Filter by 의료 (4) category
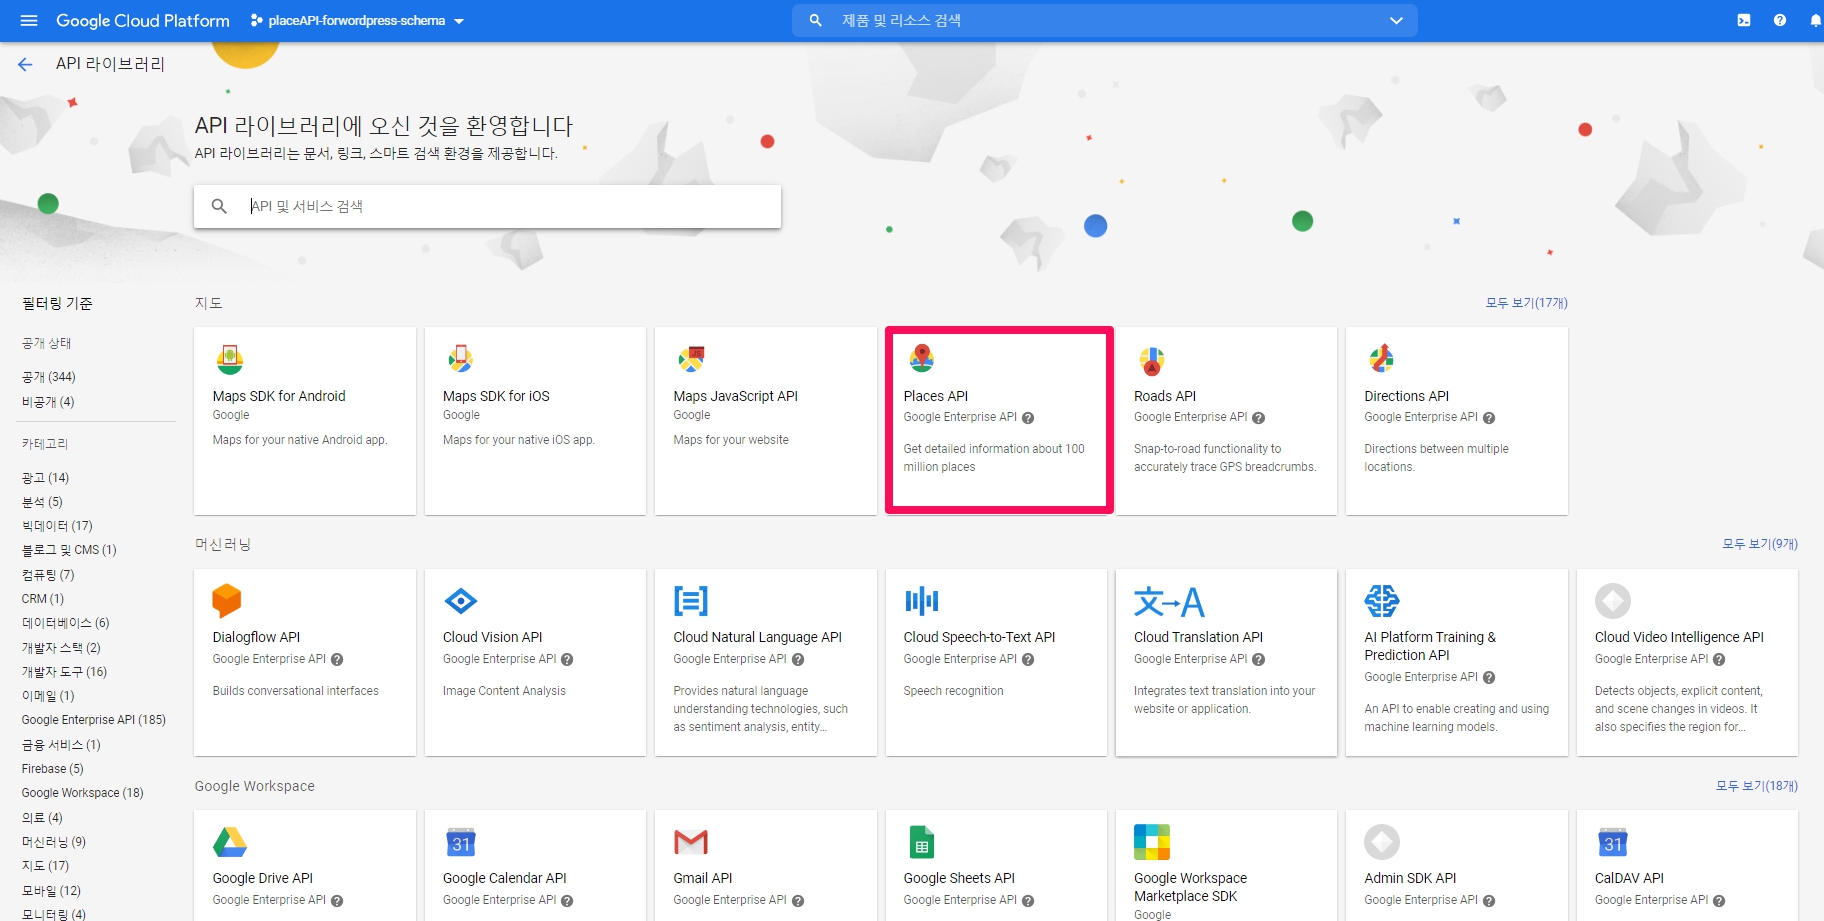The image size is (1824, 921). click(x=42, y=818)
